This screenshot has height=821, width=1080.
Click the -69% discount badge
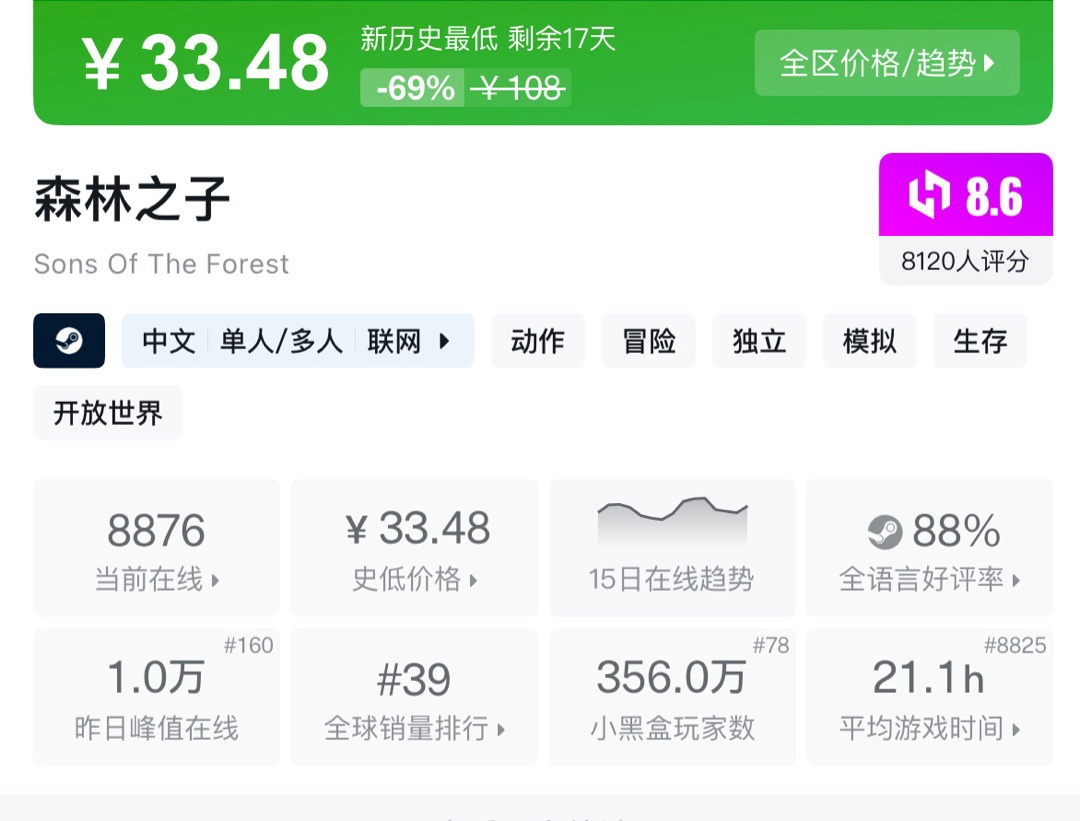(x=415, y=89)
